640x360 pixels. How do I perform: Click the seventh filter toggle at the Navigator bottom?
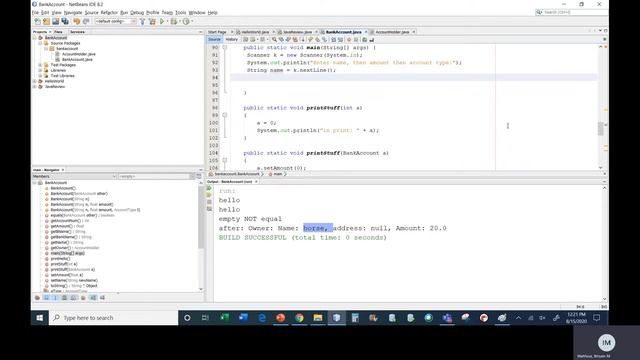[x=93, y=298]
